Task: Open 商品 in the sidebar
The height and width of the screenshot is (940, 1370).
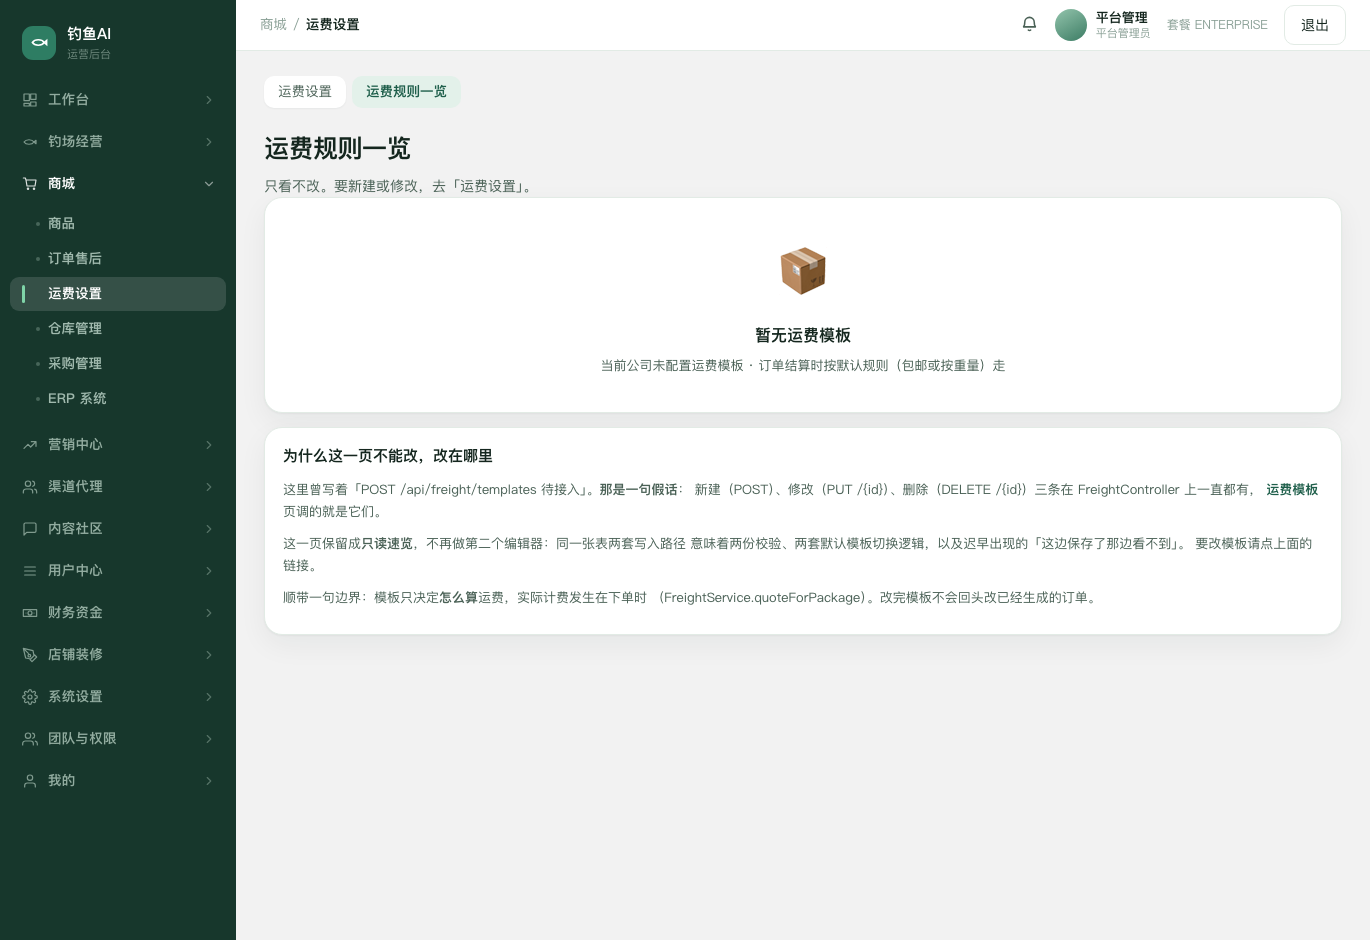Action: [118, 224]
